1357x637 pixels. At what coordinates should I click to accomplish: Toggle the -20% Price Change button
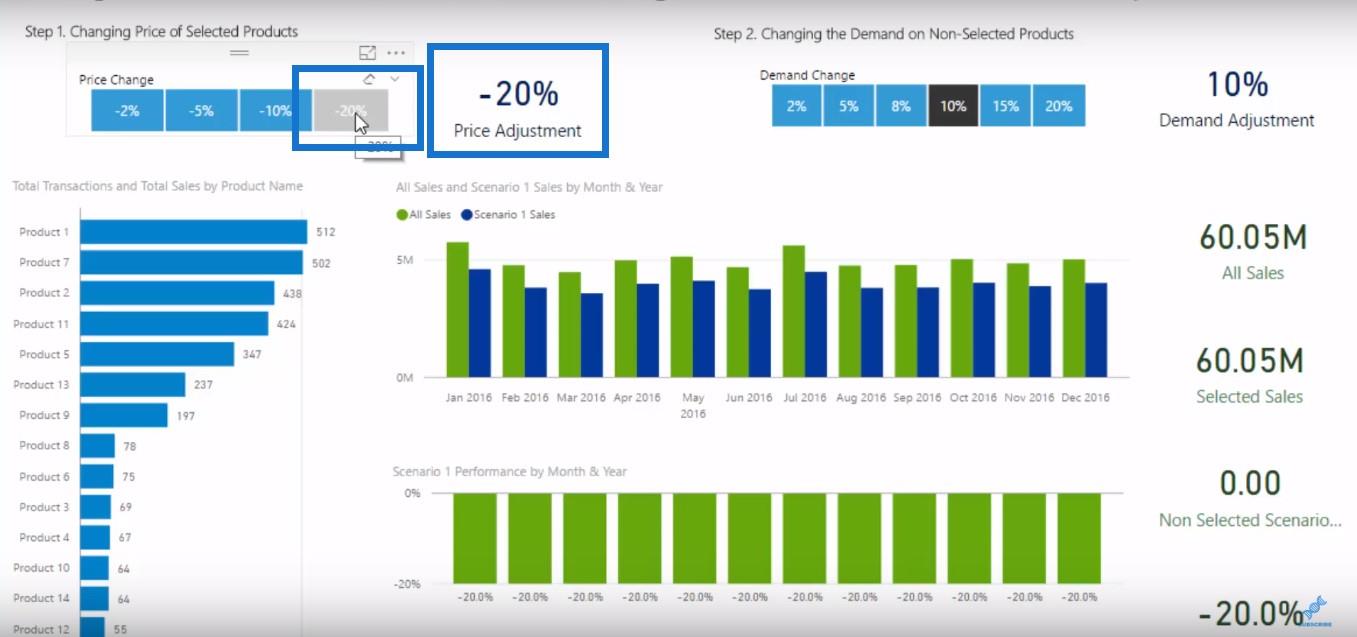pyautogui.click(x=350, y=110)
